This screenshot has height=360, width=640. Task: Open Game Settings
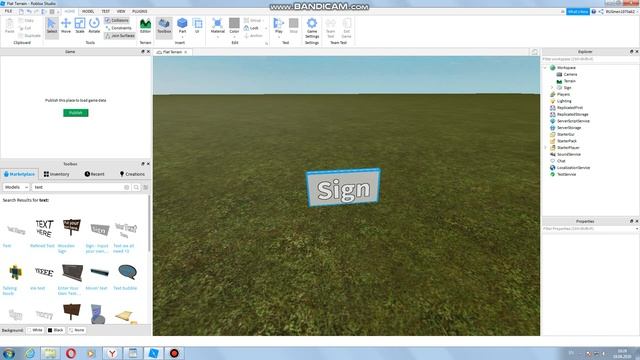pyautogui.click(x=312, y=28)
